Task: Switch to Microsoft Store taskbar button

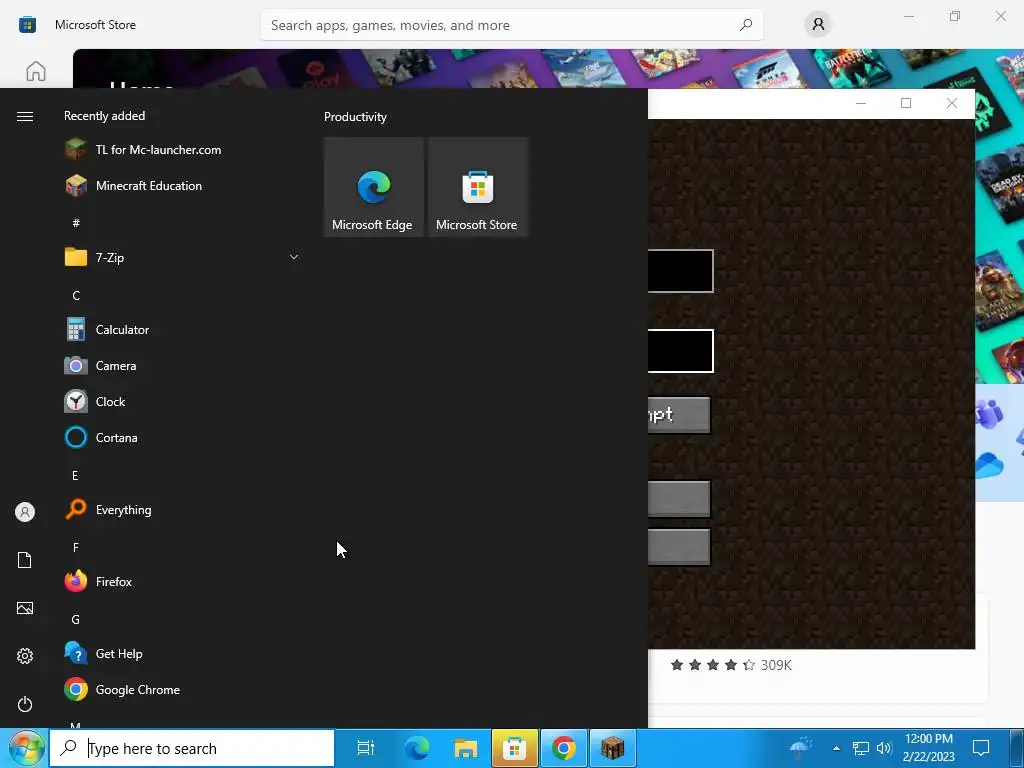Action: point(515,748)
